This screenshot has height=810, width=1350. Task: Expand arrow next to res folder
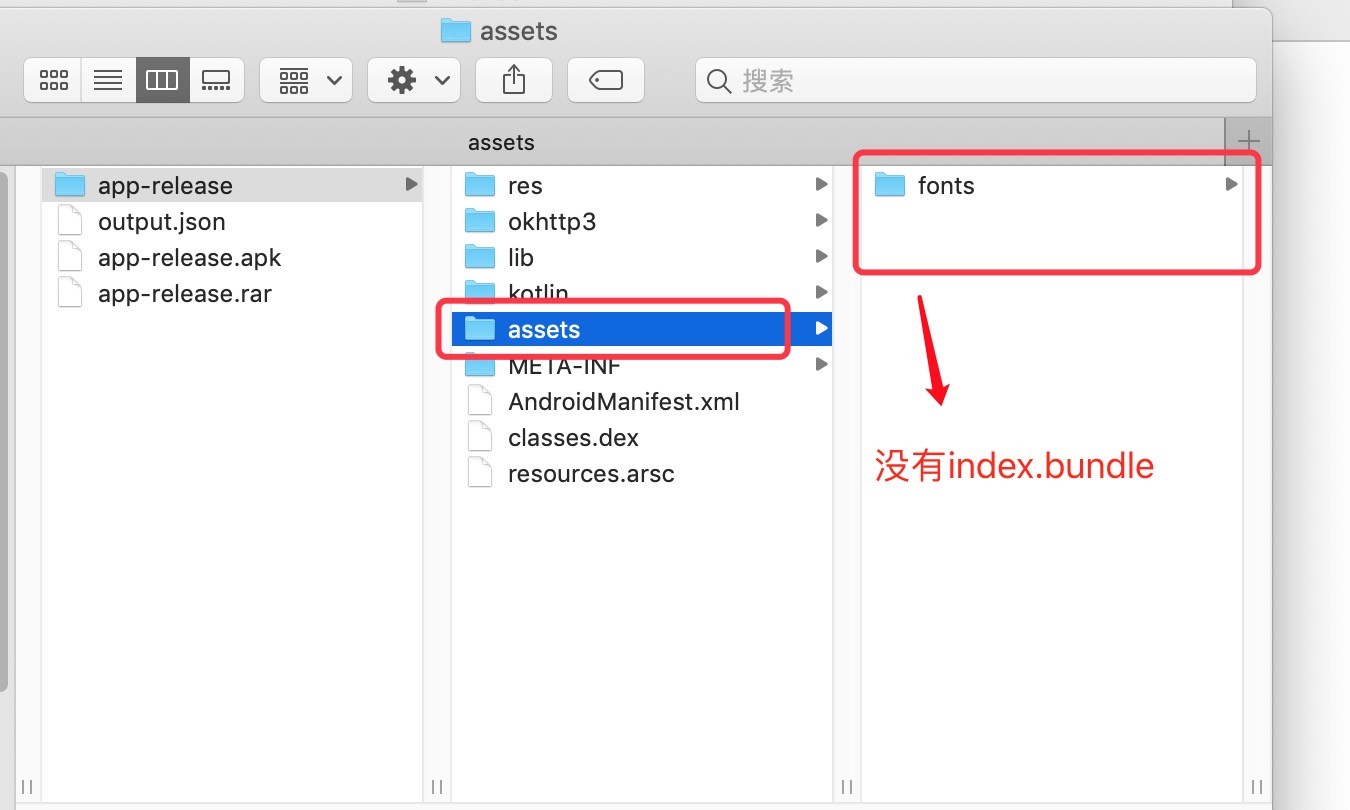click(821, 184)
